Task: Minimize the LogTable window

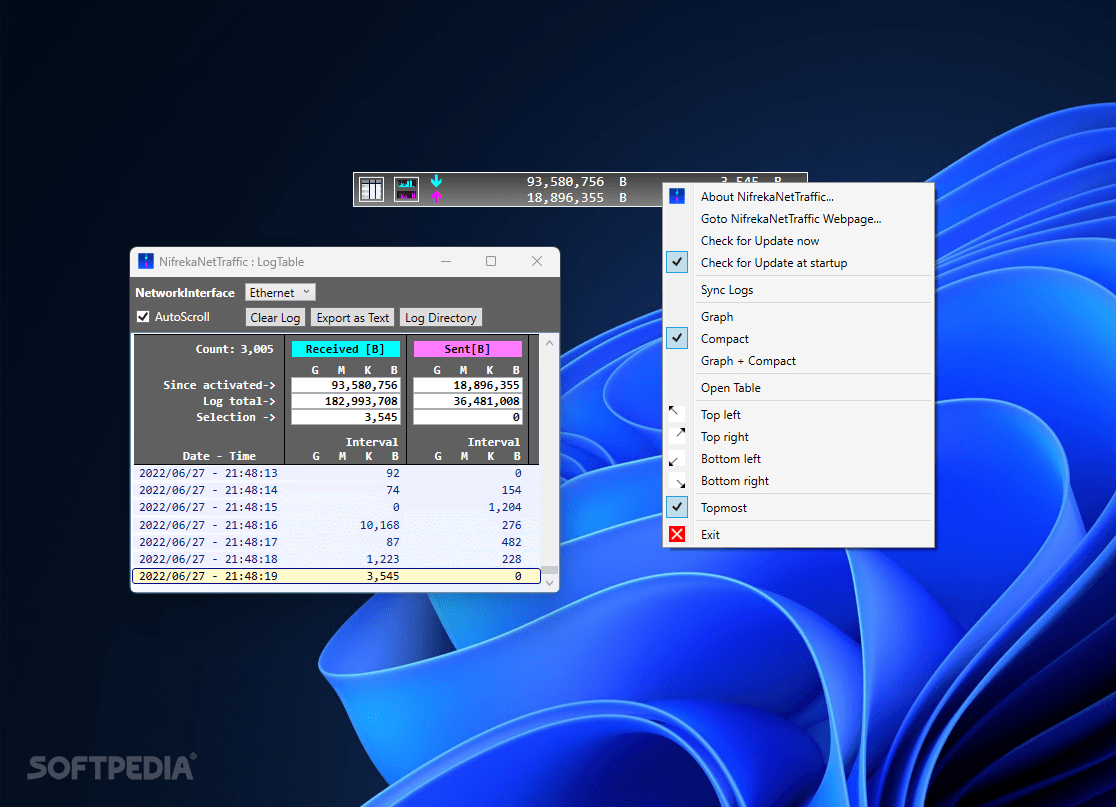Action: click(446, 261)
